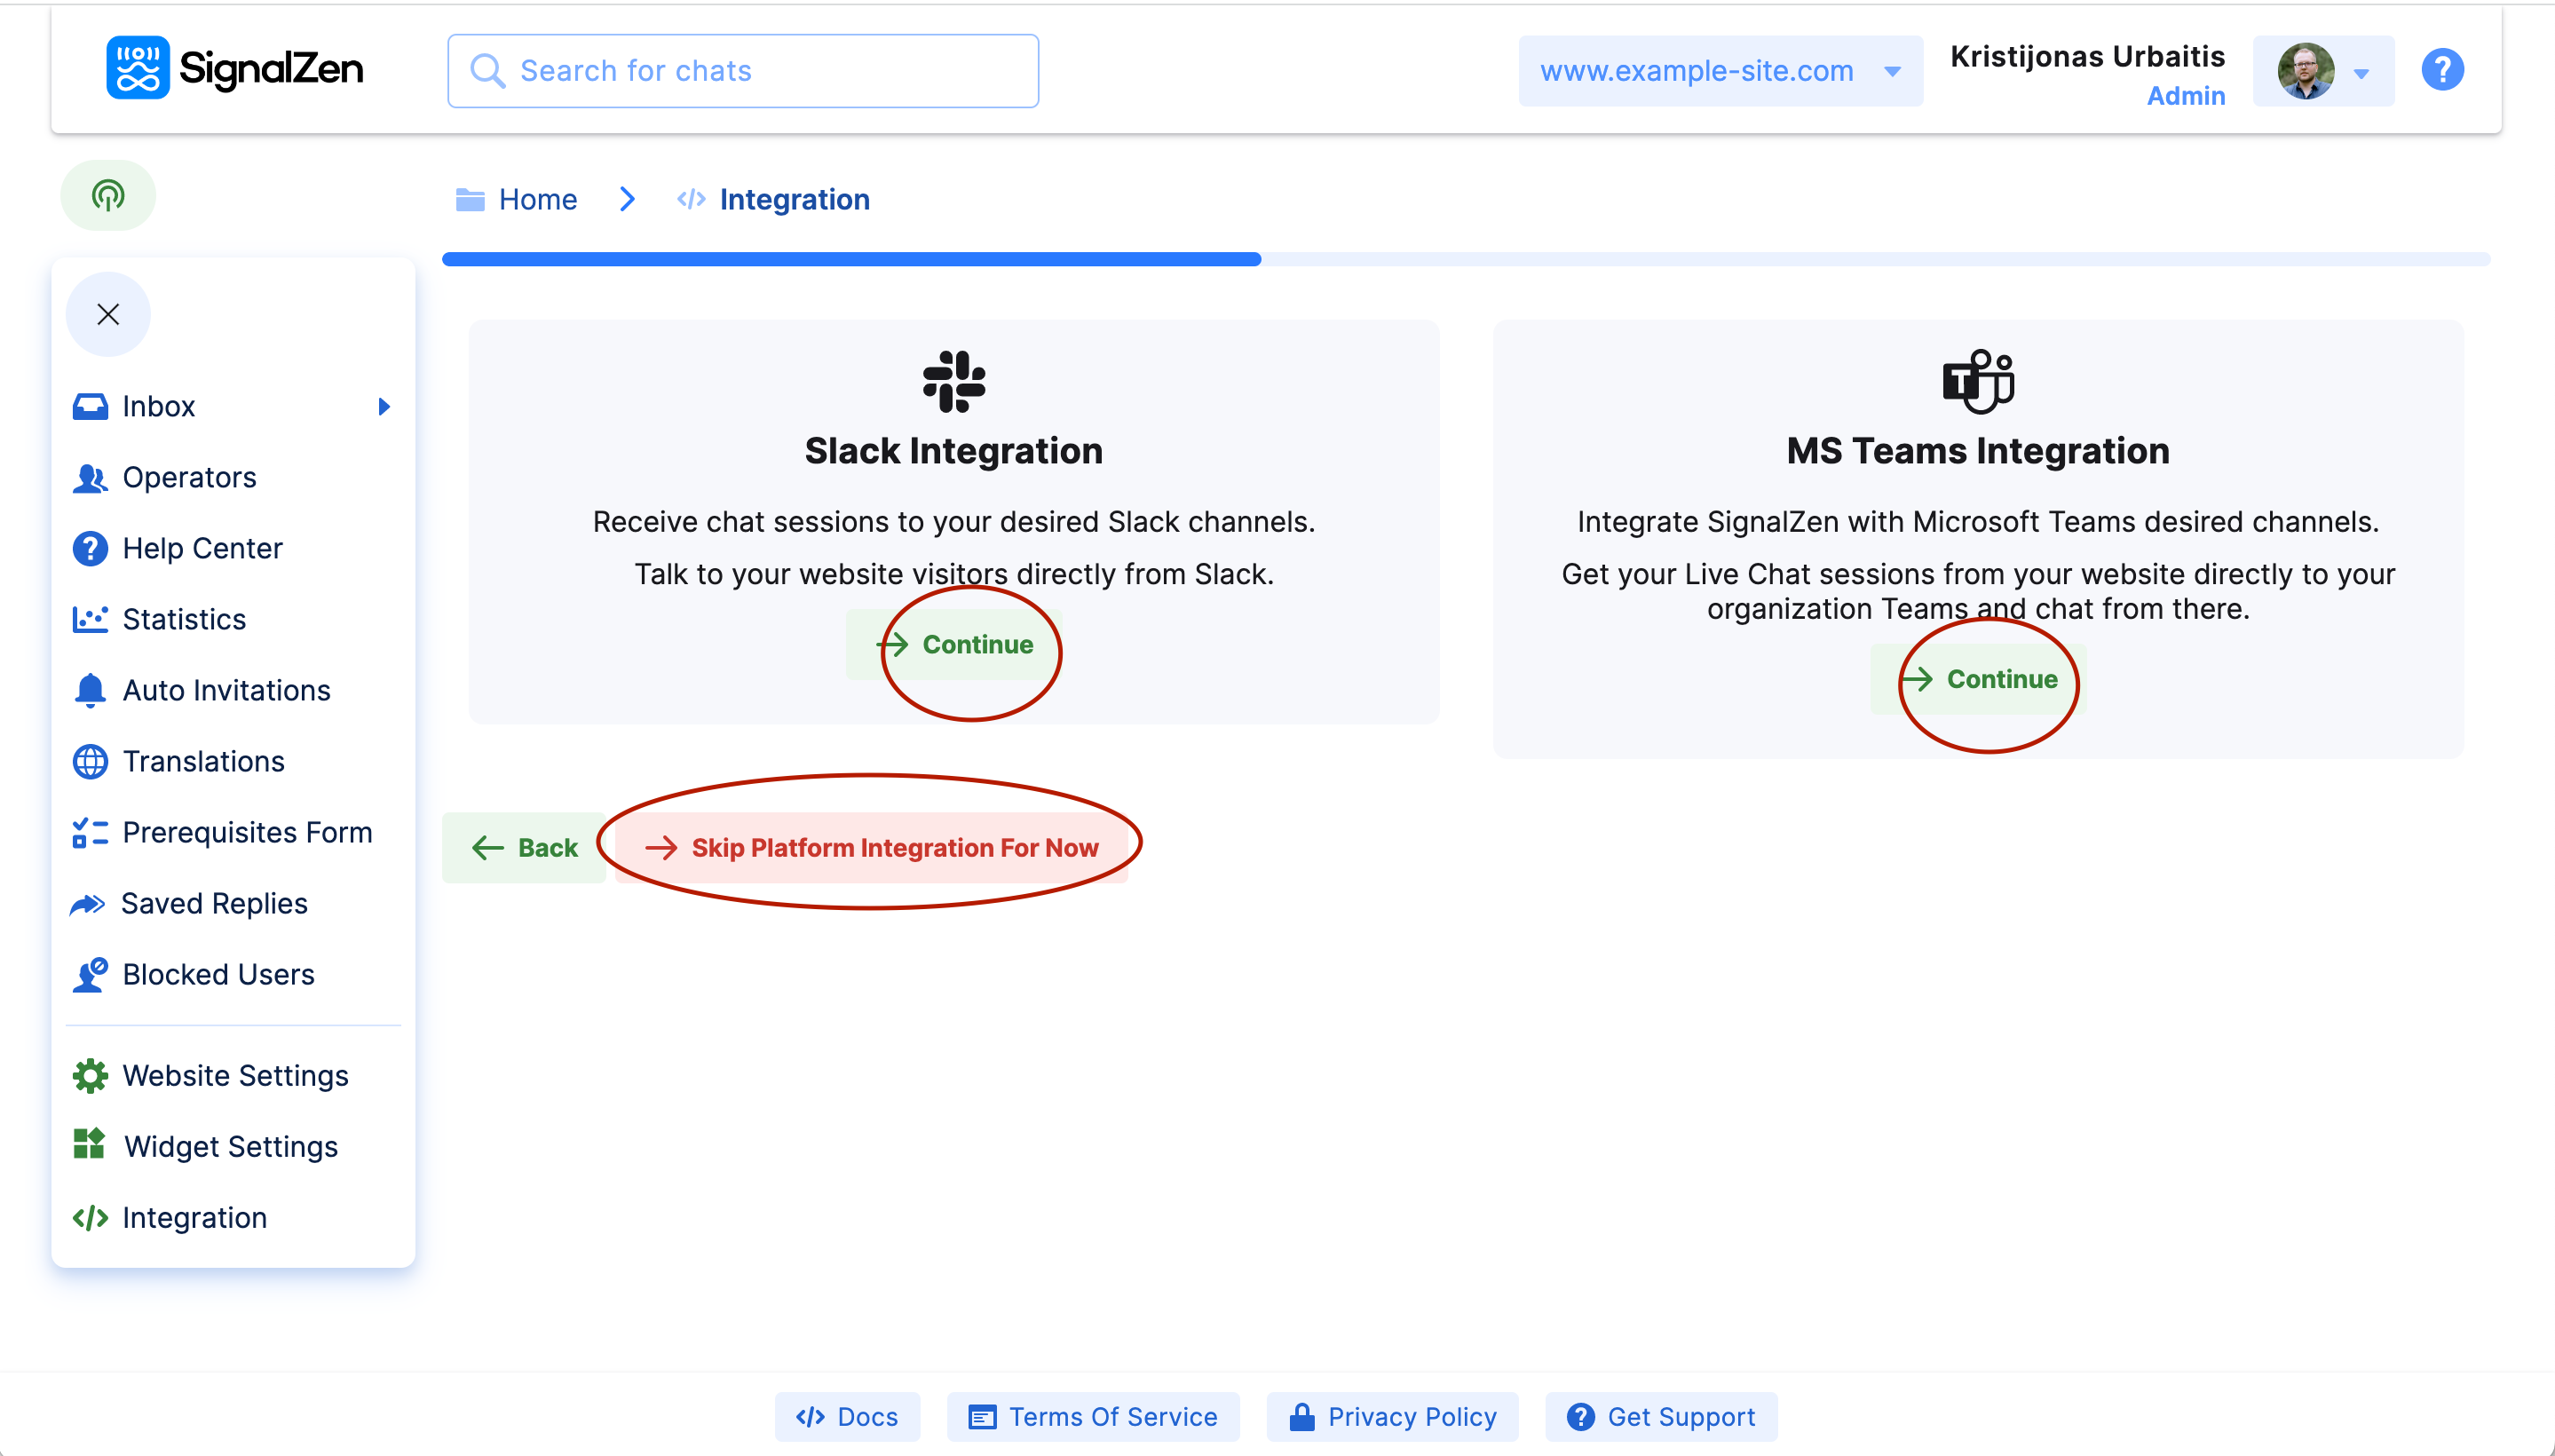Open Blocked Users page

click(x=217, y=974)
